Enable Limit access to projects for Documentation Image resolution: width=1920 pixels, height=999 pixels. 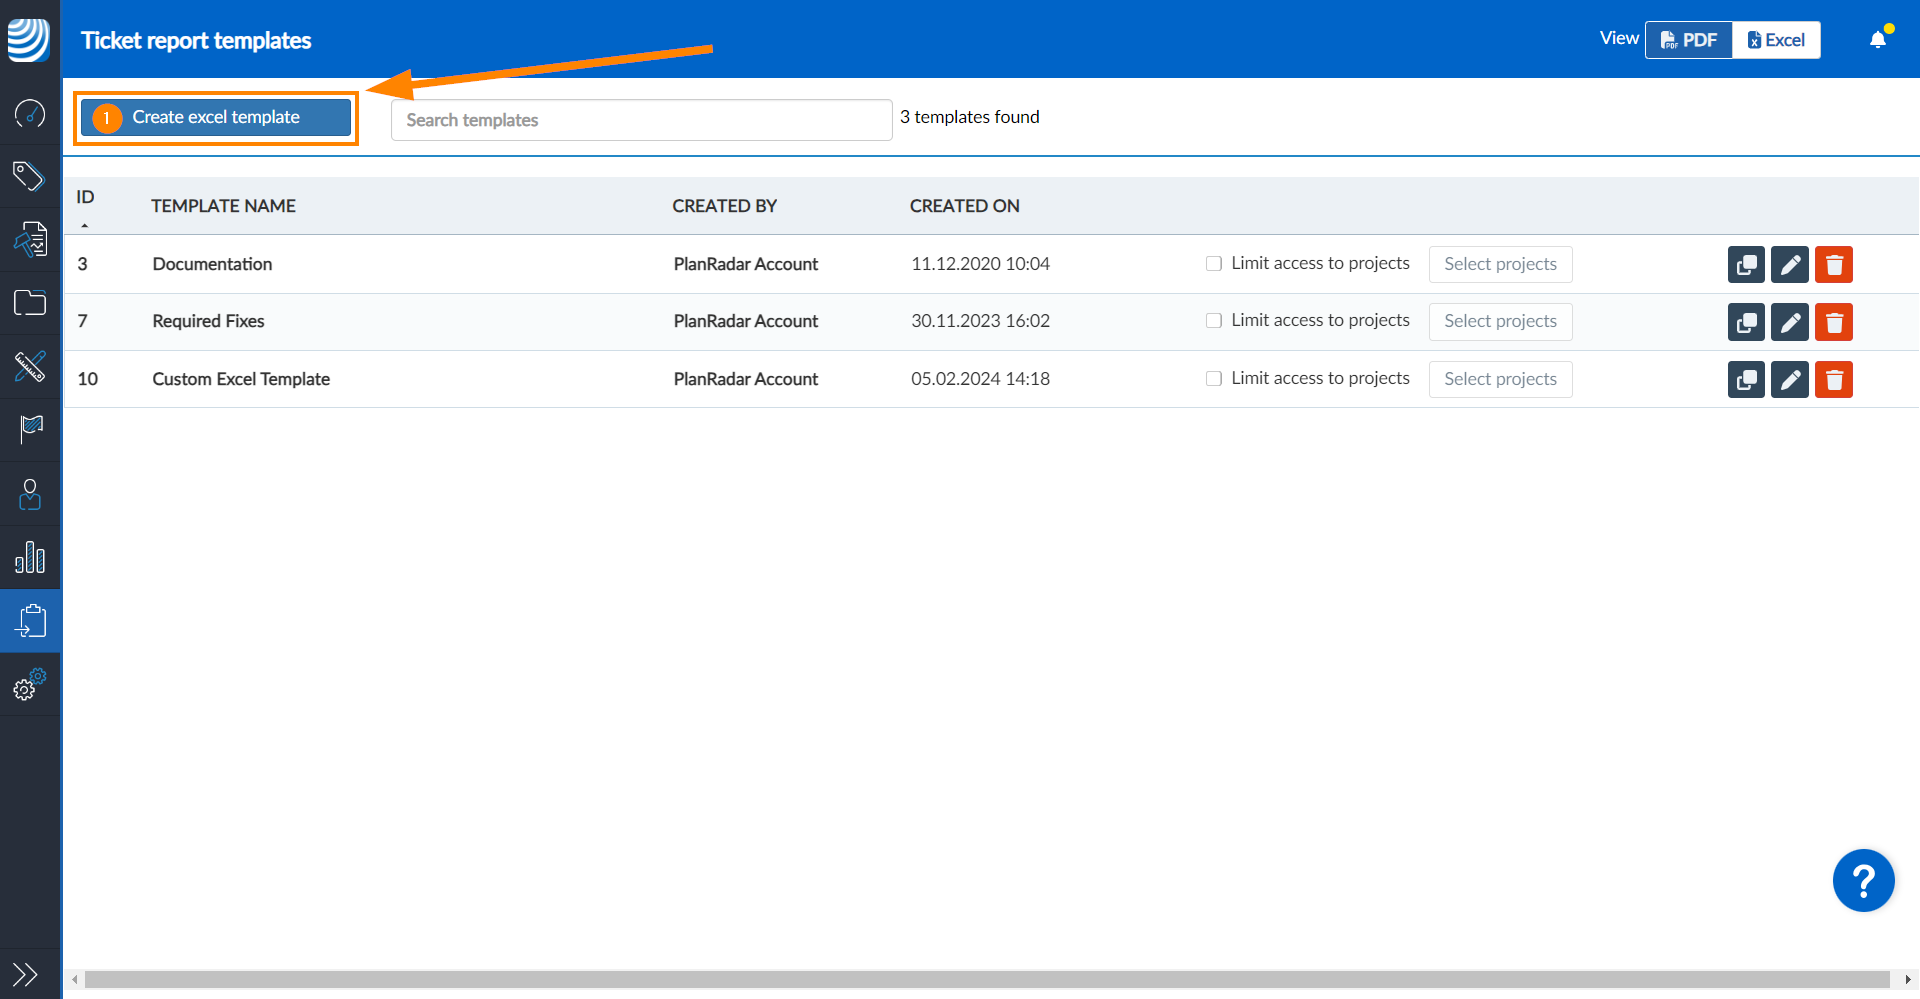pos(1213,263)
